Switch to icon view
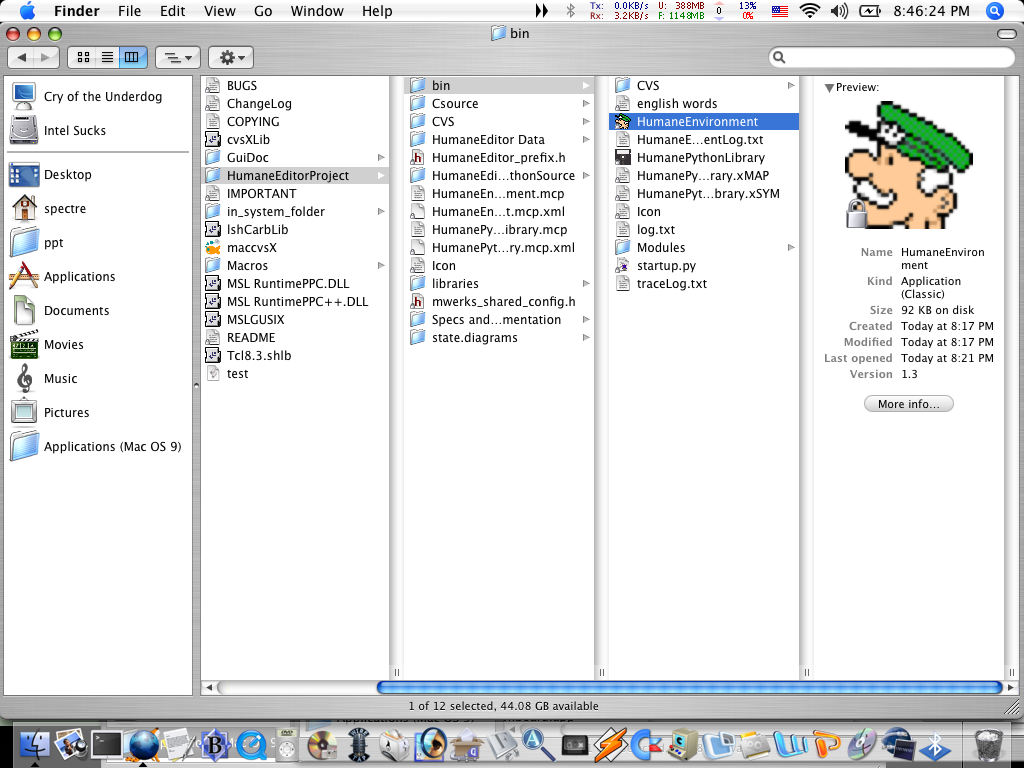The height and width of the screenshot is (768, 1024). [x=83, y=57]
